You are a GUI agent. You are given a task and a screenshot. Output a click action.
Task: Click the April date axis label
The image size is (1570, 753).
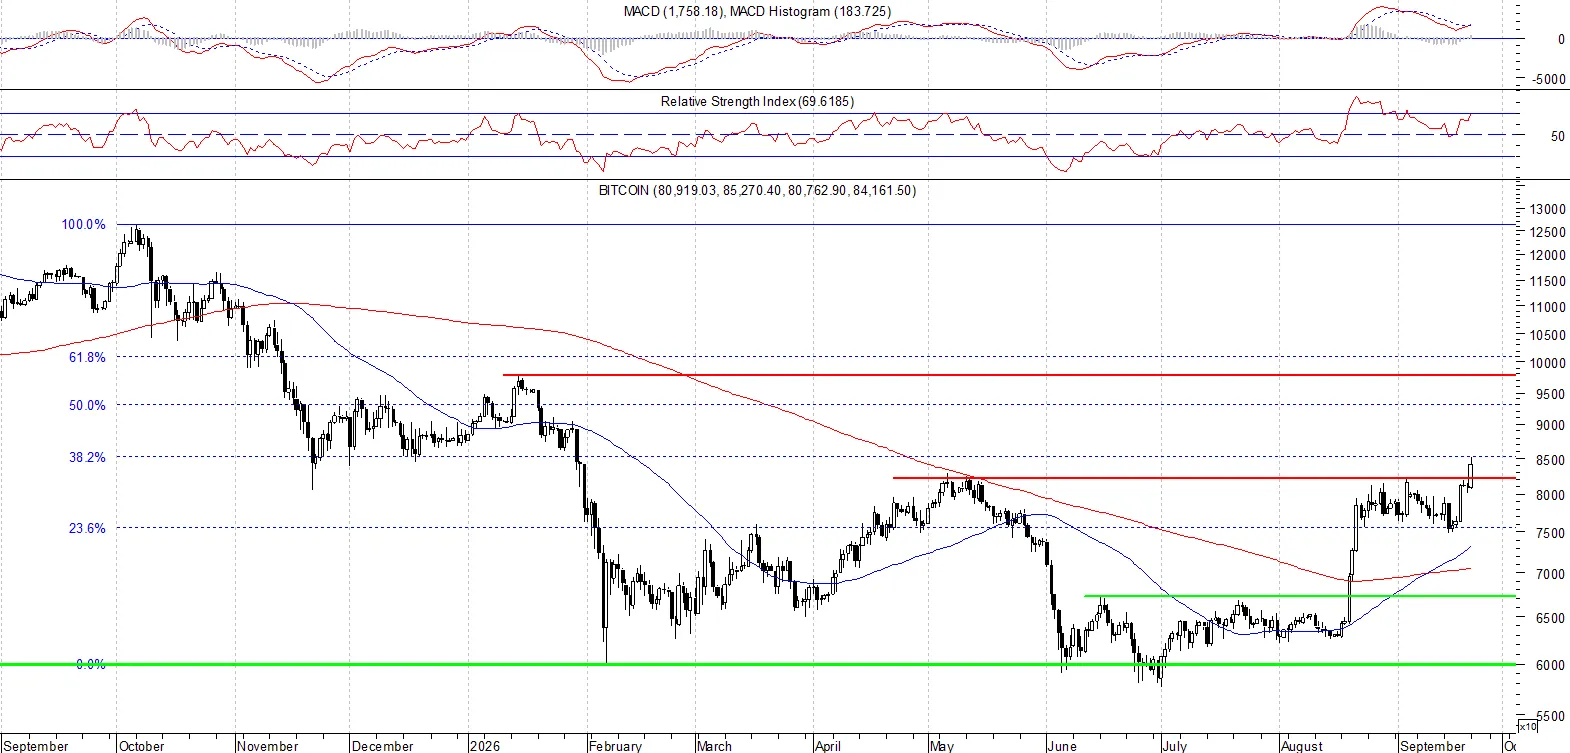point(828,746)
